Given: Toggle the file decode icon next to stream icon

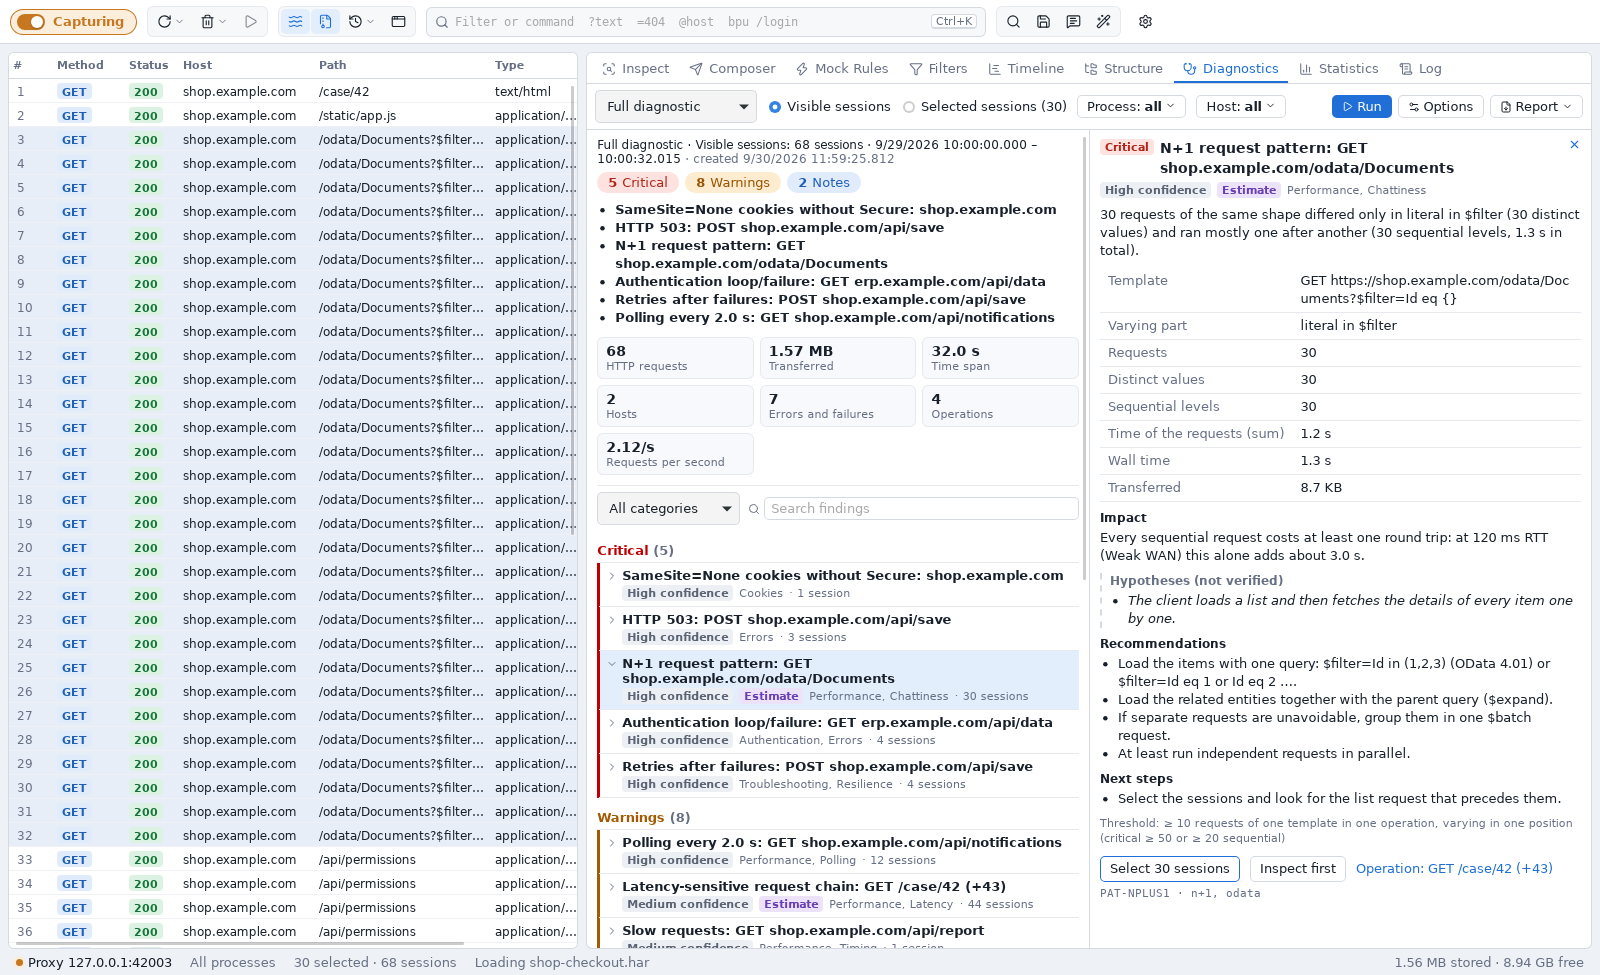Looking at the screenshot, I should (x=326, y=21).
